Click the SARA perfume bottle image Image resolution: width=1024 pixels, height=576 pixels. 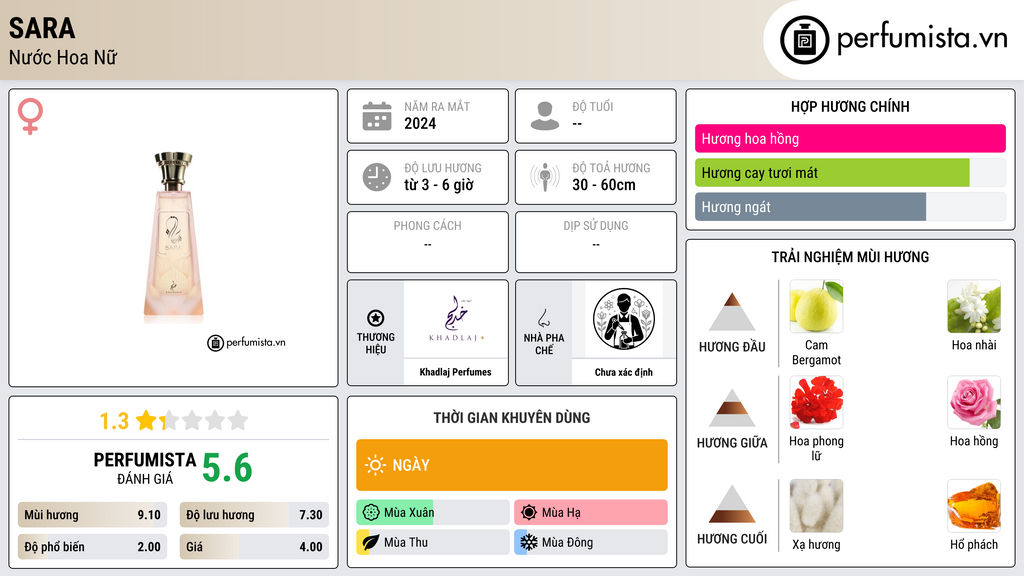tap(174, 236)
